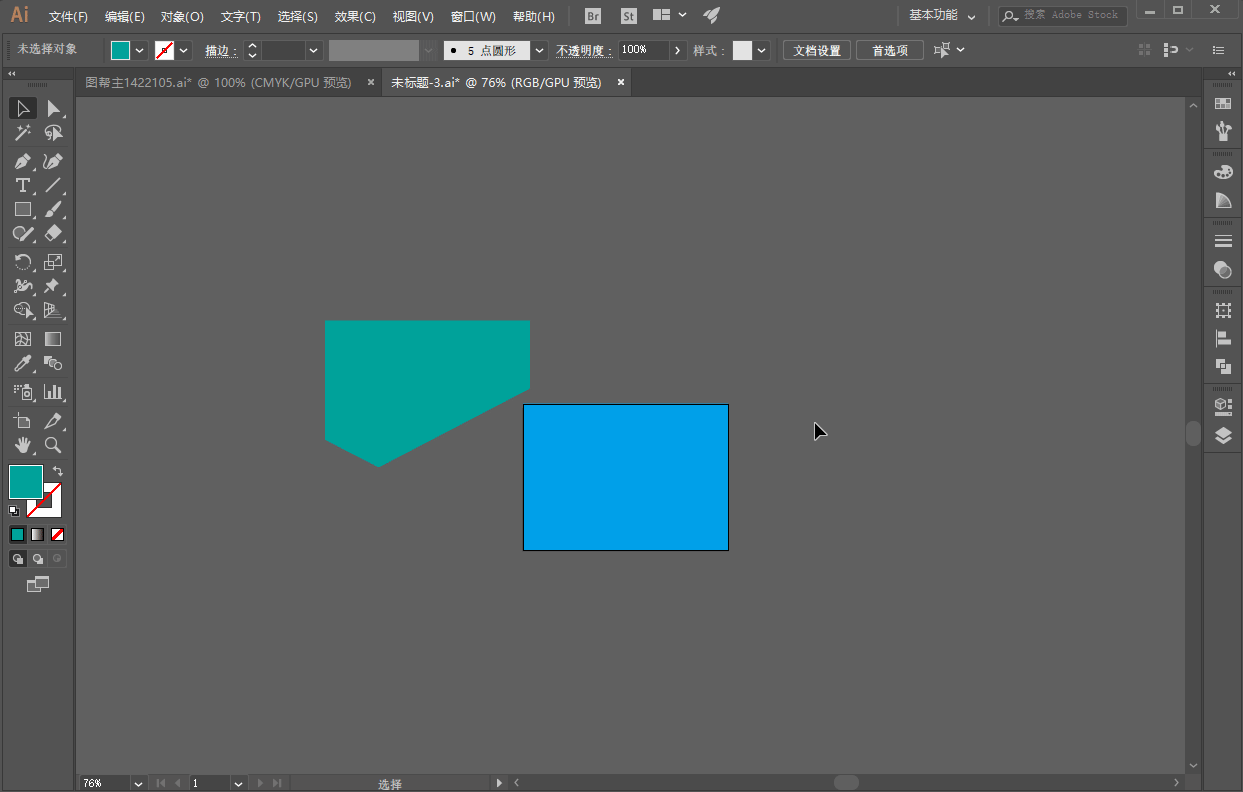Select the Selection tool arrow
Image resolution: width=1243 pixels, height=792 pixels.
click(23, 108)
